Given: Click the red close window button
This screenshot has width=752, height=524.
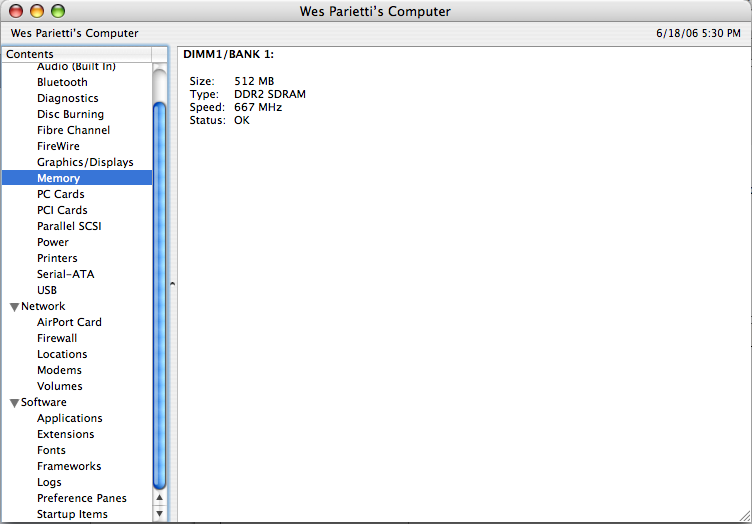Looking at the screenshot, I should 16,11.
